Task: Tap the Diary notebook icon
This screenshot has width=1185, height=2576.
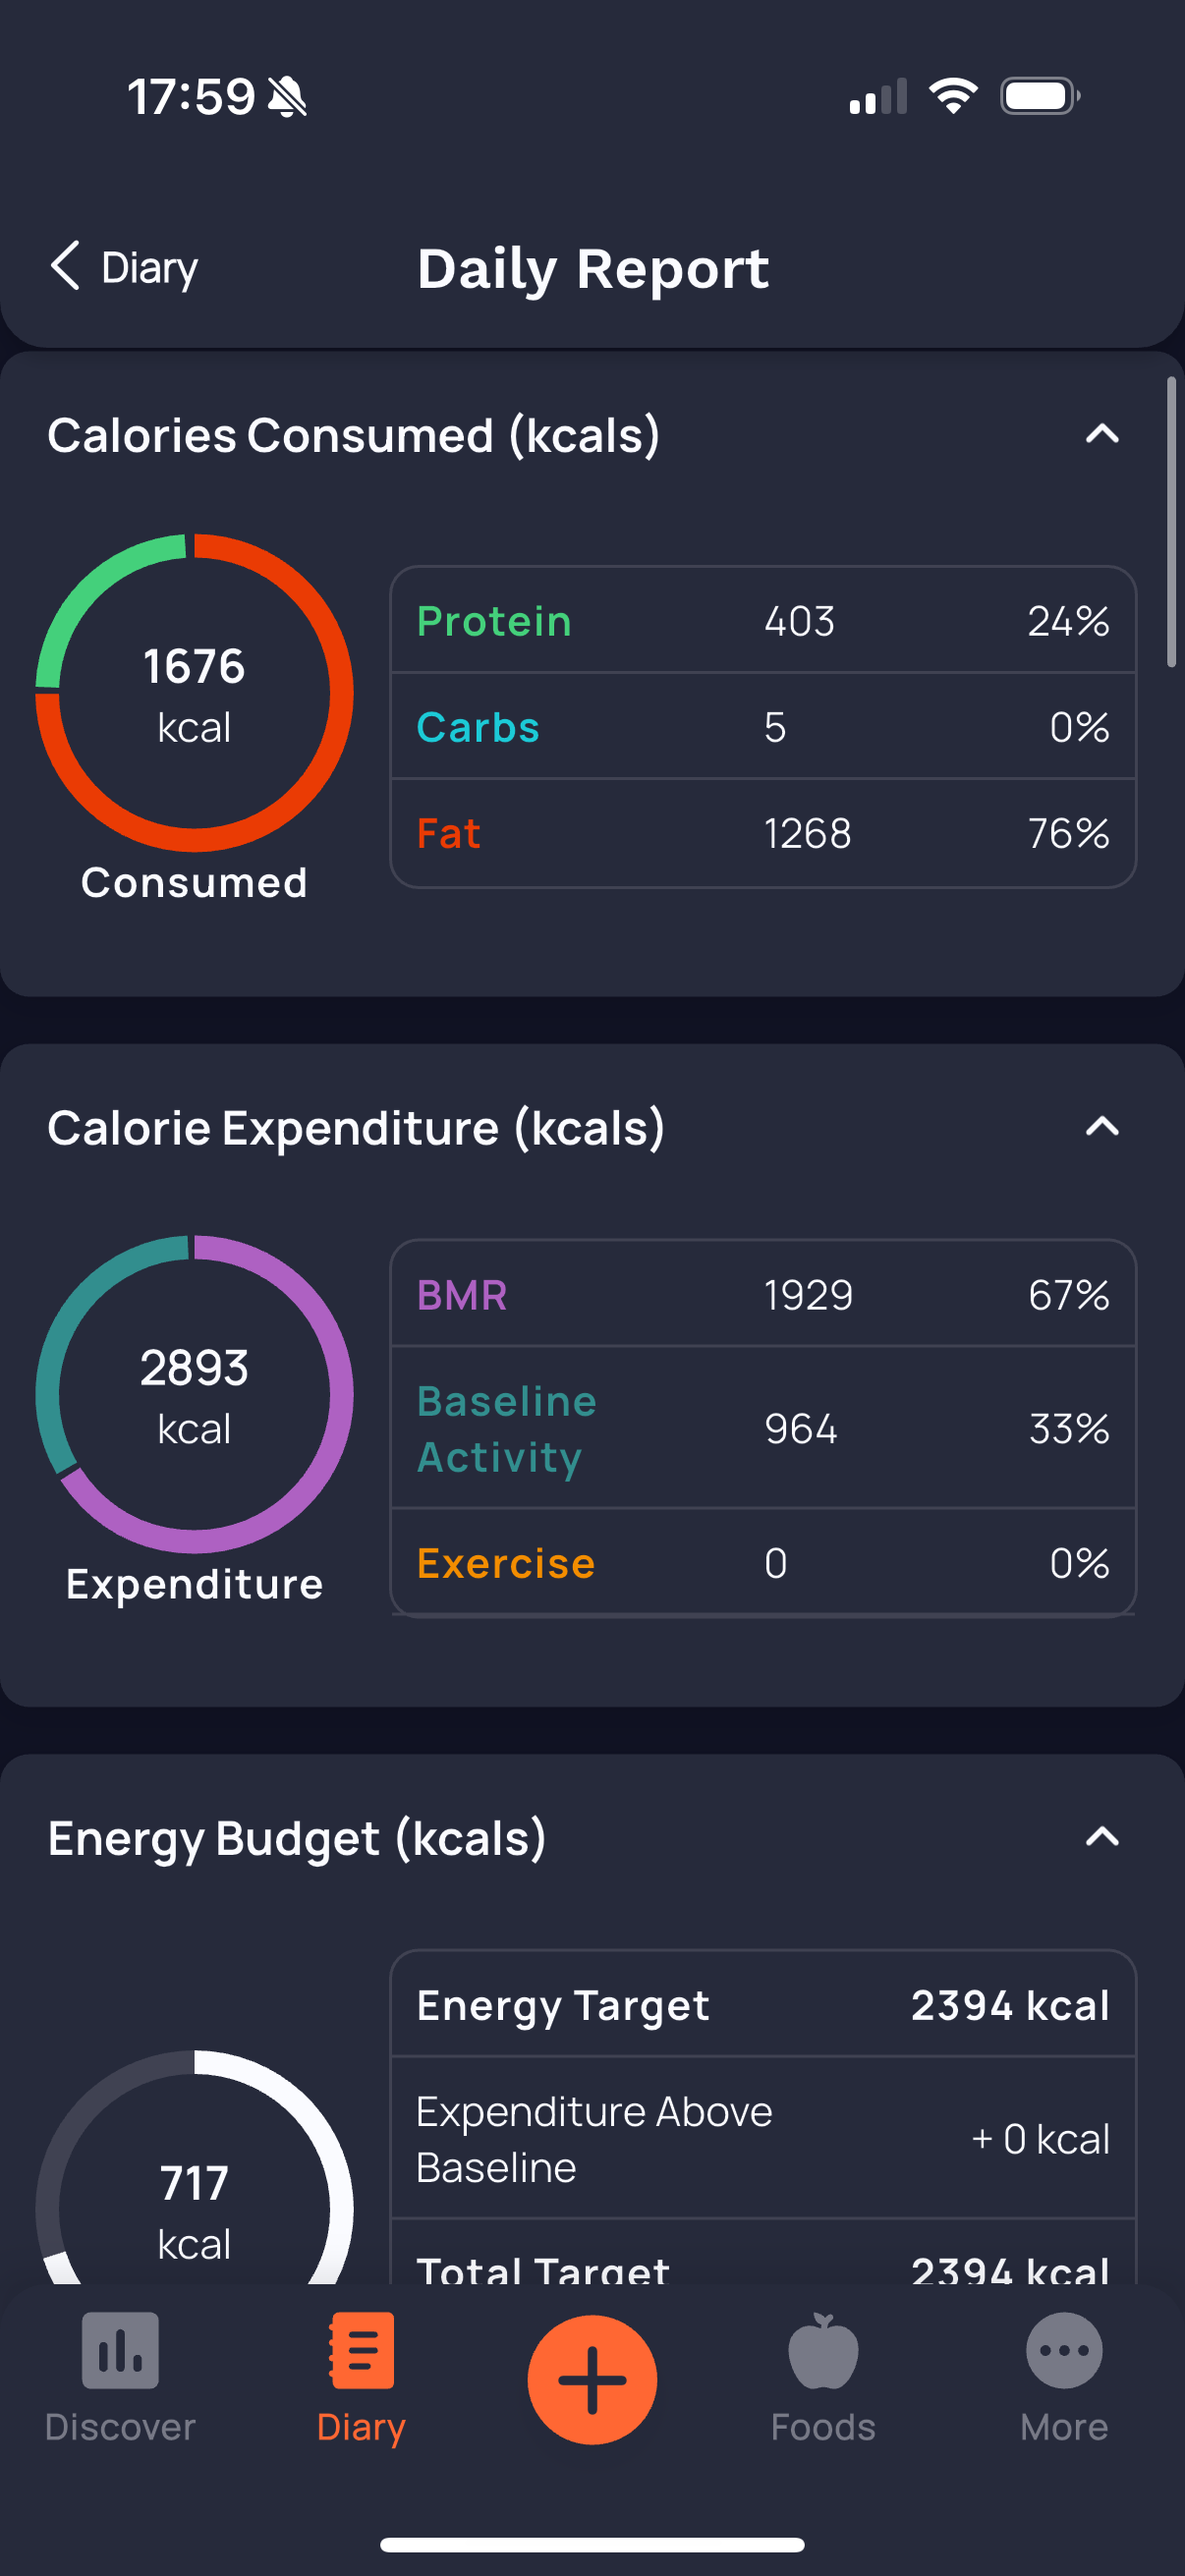Action: (361, 2350)
